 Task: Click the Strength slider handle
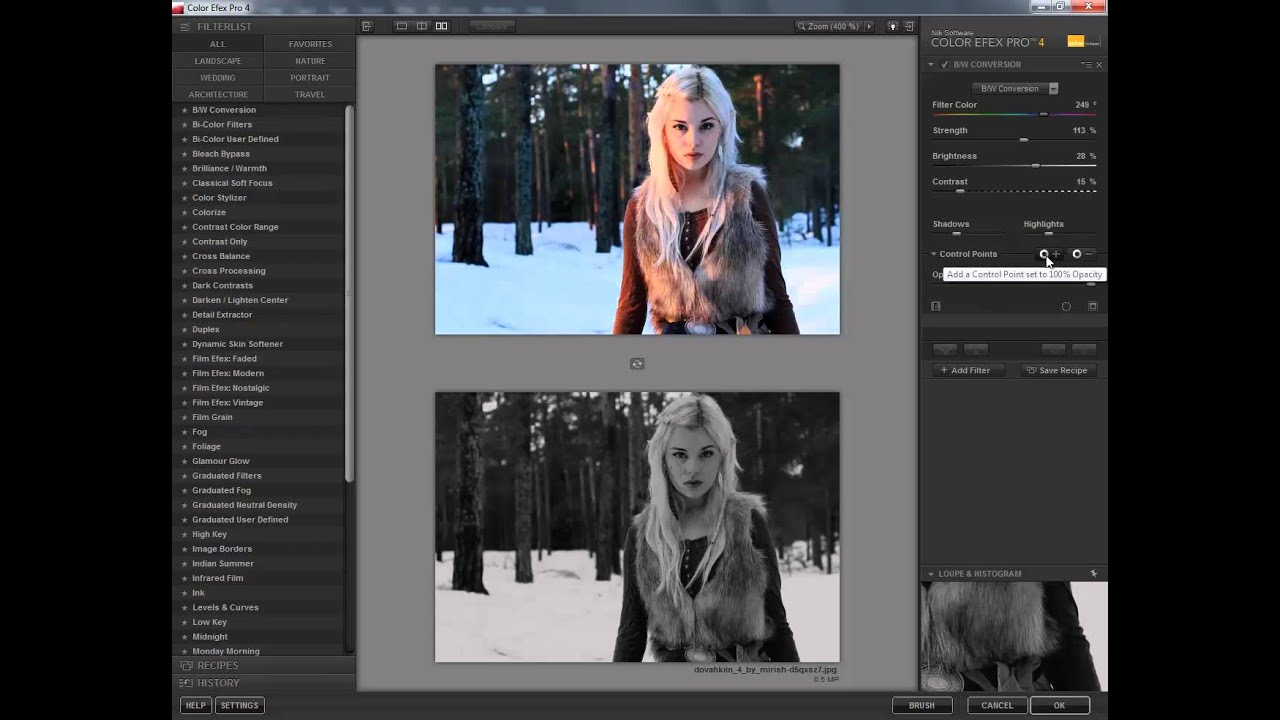1023,140
